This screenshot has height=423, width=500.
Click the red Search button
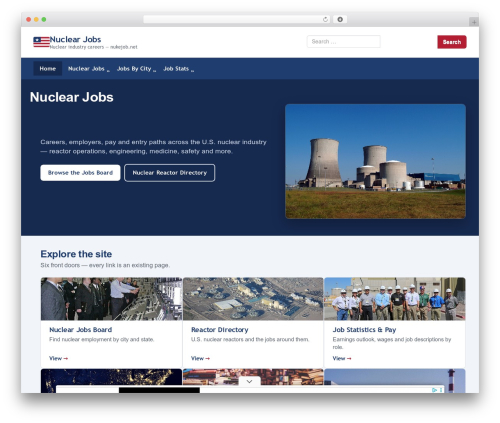pyautogui.click(x=452, y=42)
